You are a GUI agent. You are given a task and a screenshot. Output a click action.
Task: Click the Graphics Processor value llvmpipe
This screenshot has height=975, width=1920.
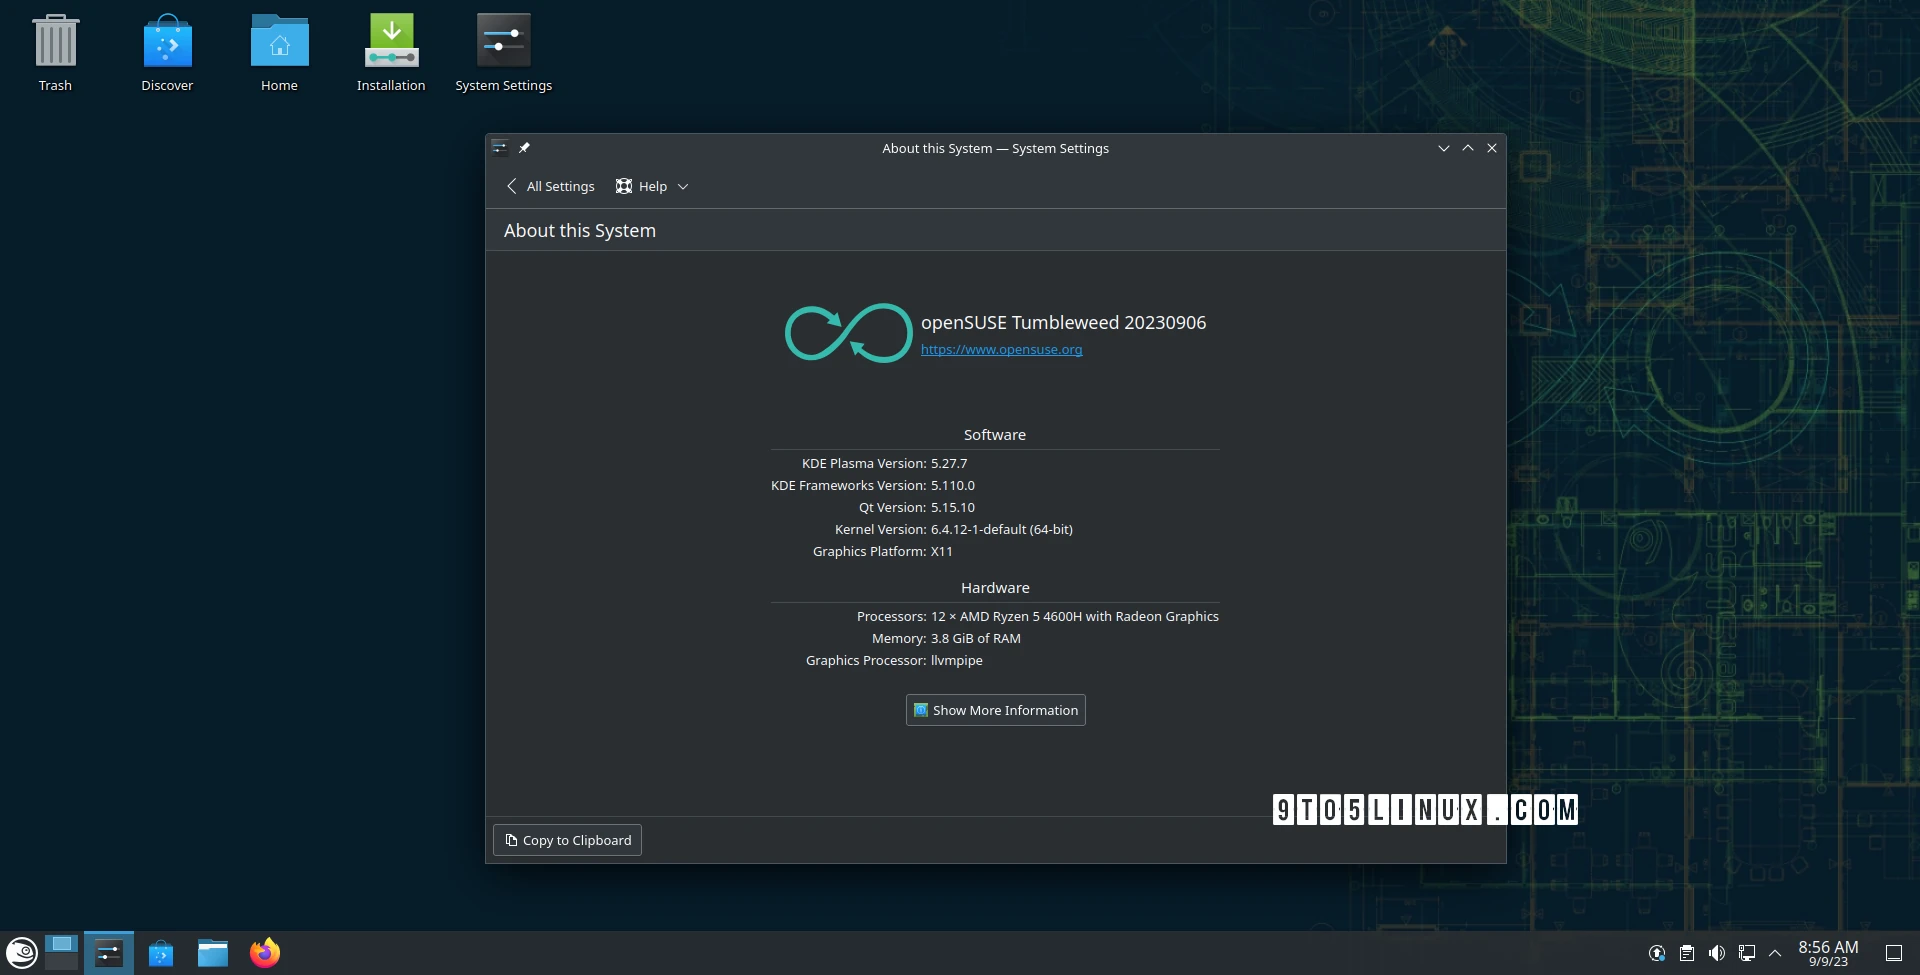click(957, 660)
